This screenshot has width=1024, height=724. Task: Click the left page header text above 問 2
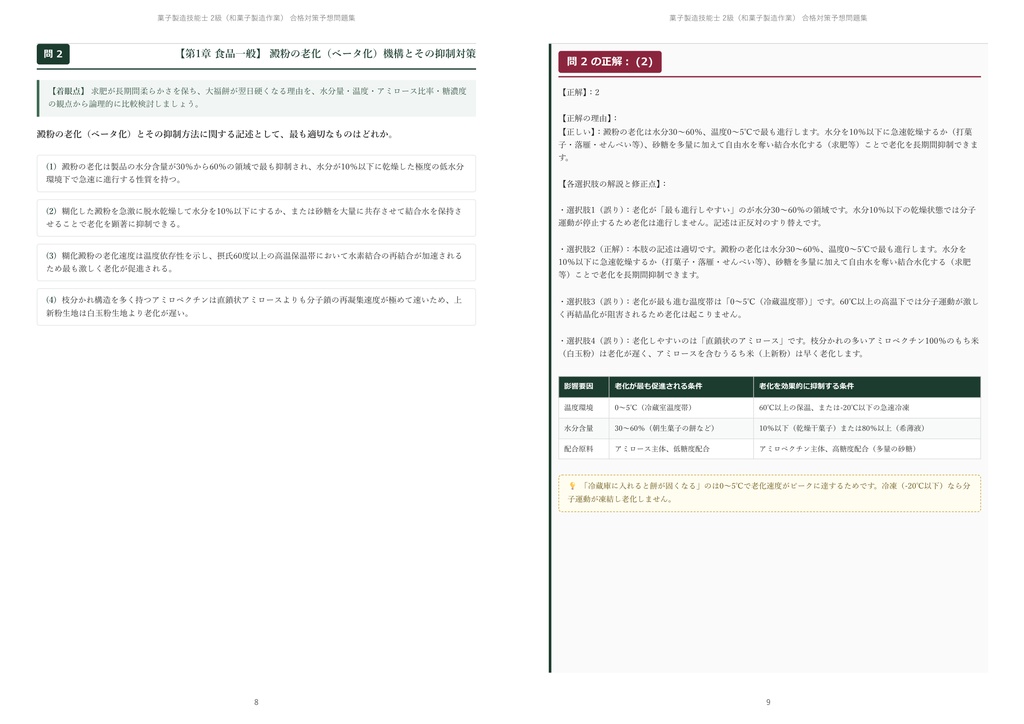coord(256,18)
